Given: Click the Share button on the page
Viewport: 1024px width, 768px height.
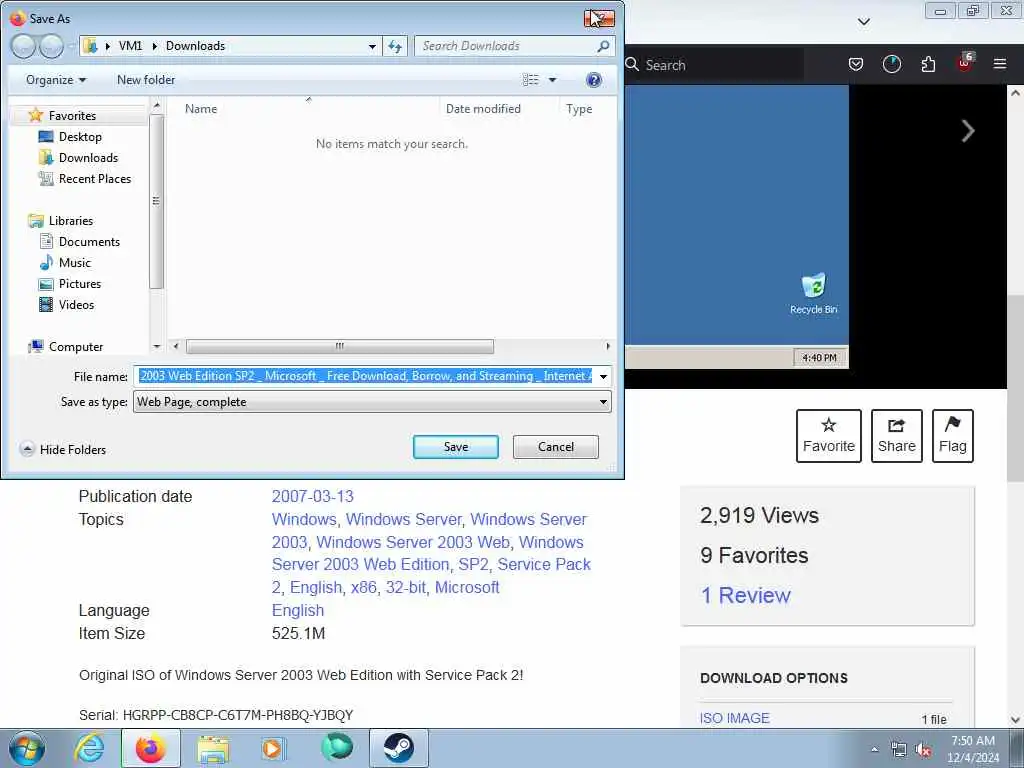Looking at the screenshot, I should click(x=897, y=436).
